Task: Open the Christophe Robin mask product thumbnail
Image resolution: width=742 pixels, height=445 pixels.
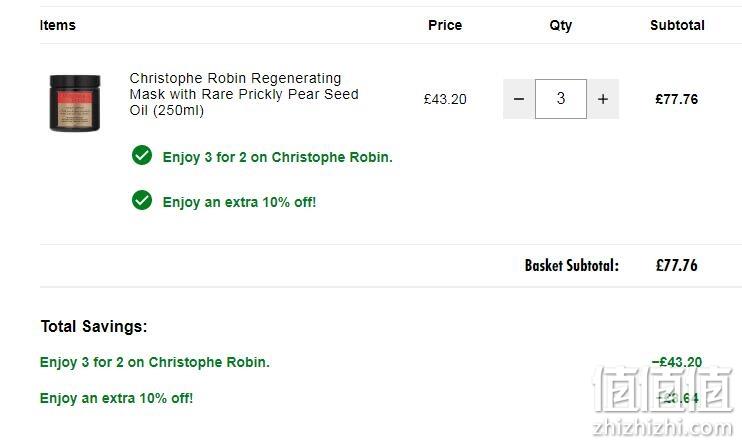Action: 75,103
